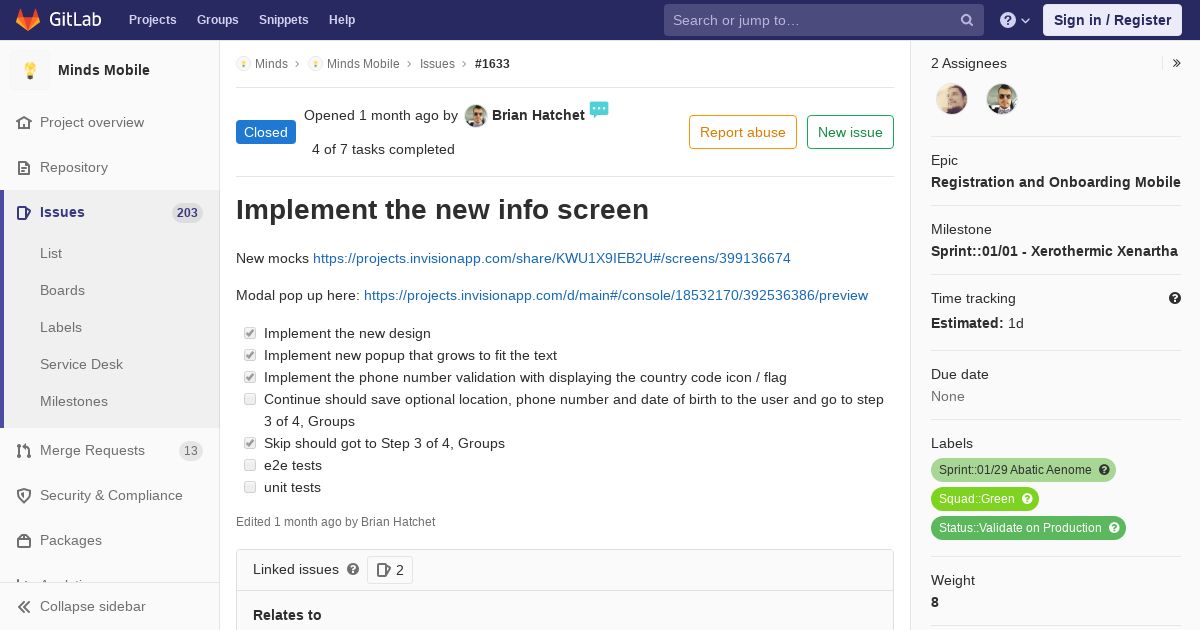Image resolution: width=1200 pixels, height=630 pixels.
Task: Click Minds Mobile breadcrumb link
Action: click(x=363, y=63)
